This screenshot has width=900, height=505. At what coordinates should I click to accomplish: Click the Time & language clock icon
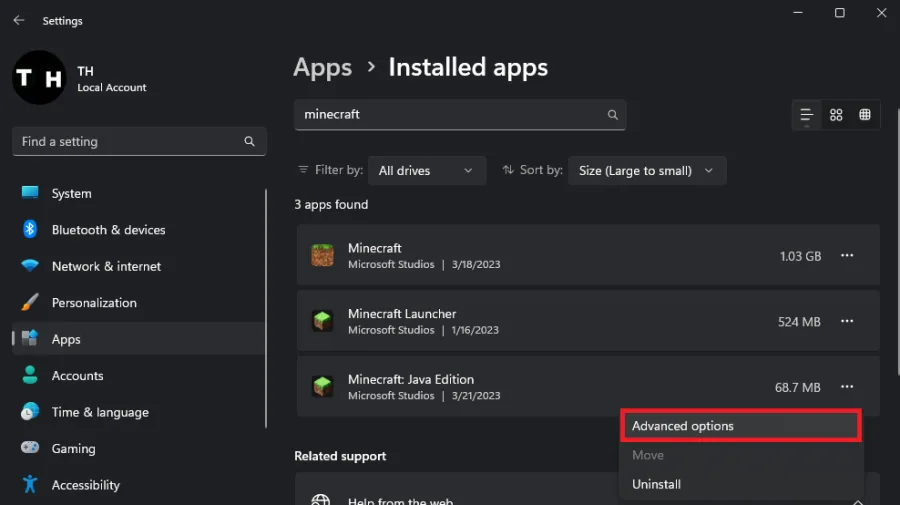pyautogui.click(x=30, y=411)
